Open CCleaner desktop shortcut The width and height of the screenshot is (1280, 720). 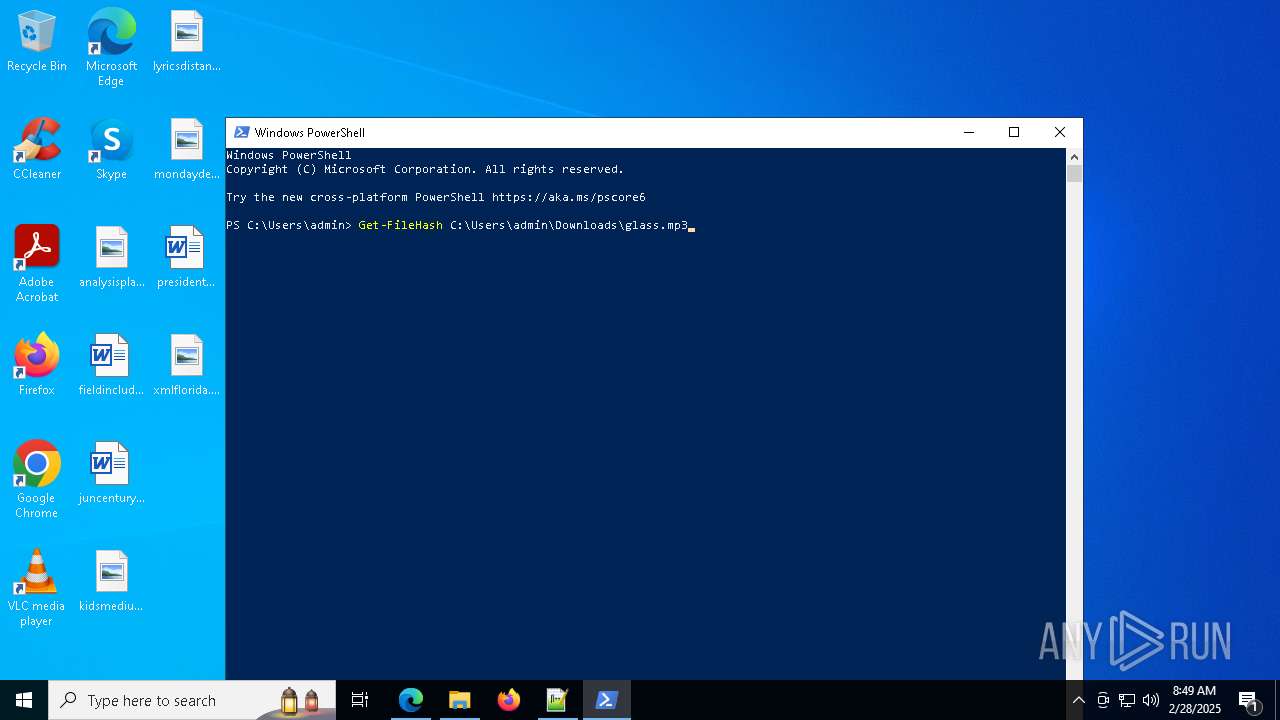coord(37,150)
